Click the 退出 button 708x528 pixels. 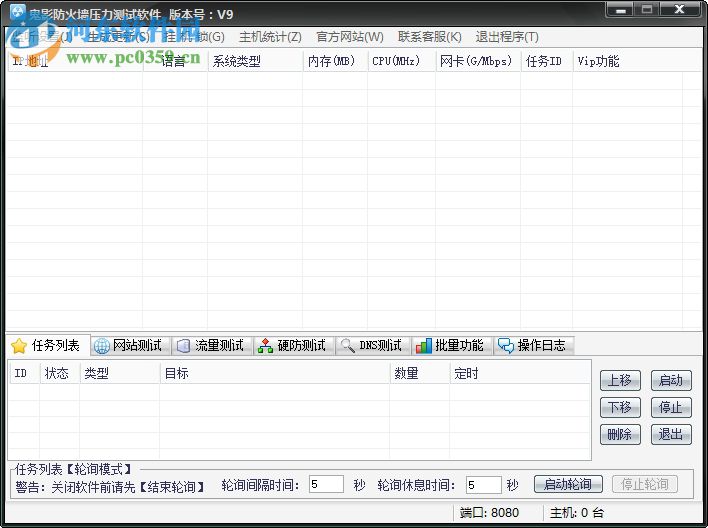click(x=671, y=435)
